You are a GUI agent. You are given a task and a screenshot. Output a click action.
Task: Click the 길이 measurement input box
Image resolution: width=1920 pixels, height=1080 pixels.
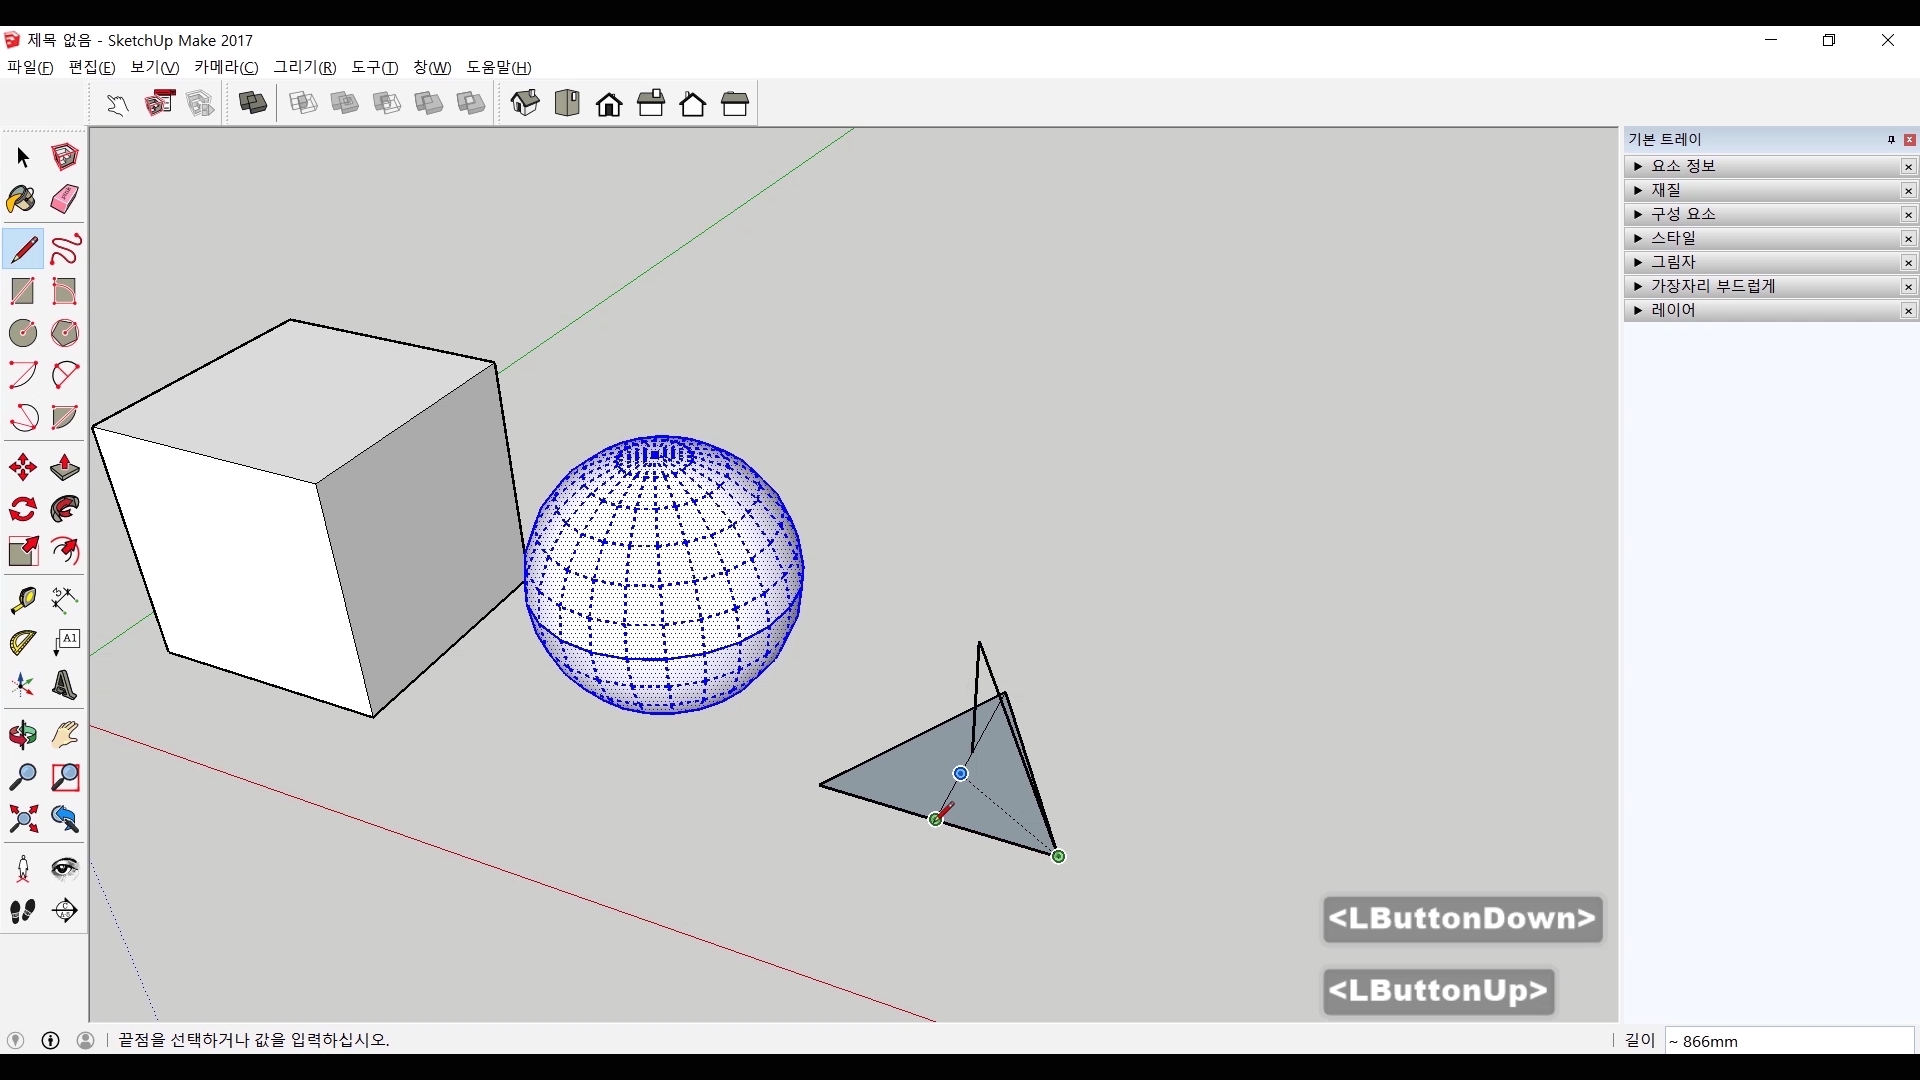(1788, 1041)
